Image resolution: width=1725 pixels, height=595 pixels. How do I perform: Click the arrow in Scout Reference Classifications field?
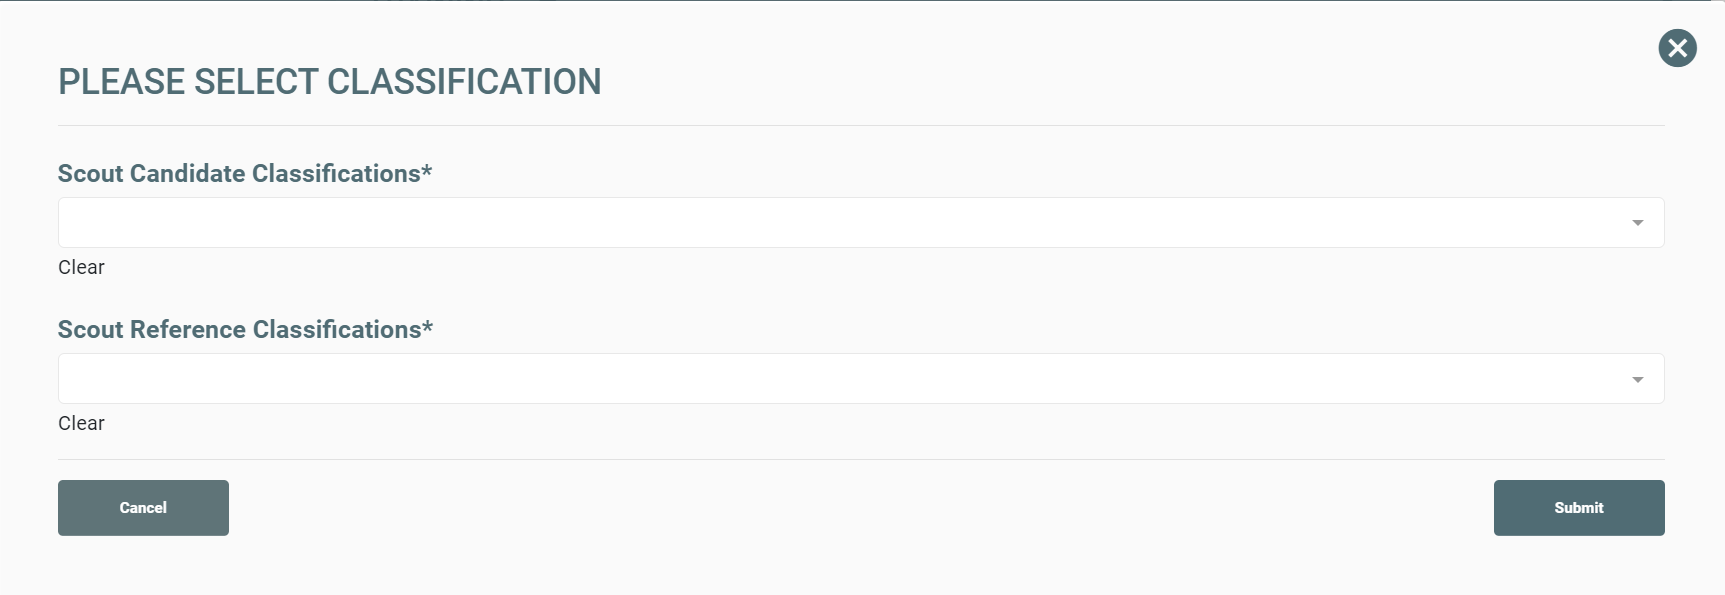[x=1637, y=379]
